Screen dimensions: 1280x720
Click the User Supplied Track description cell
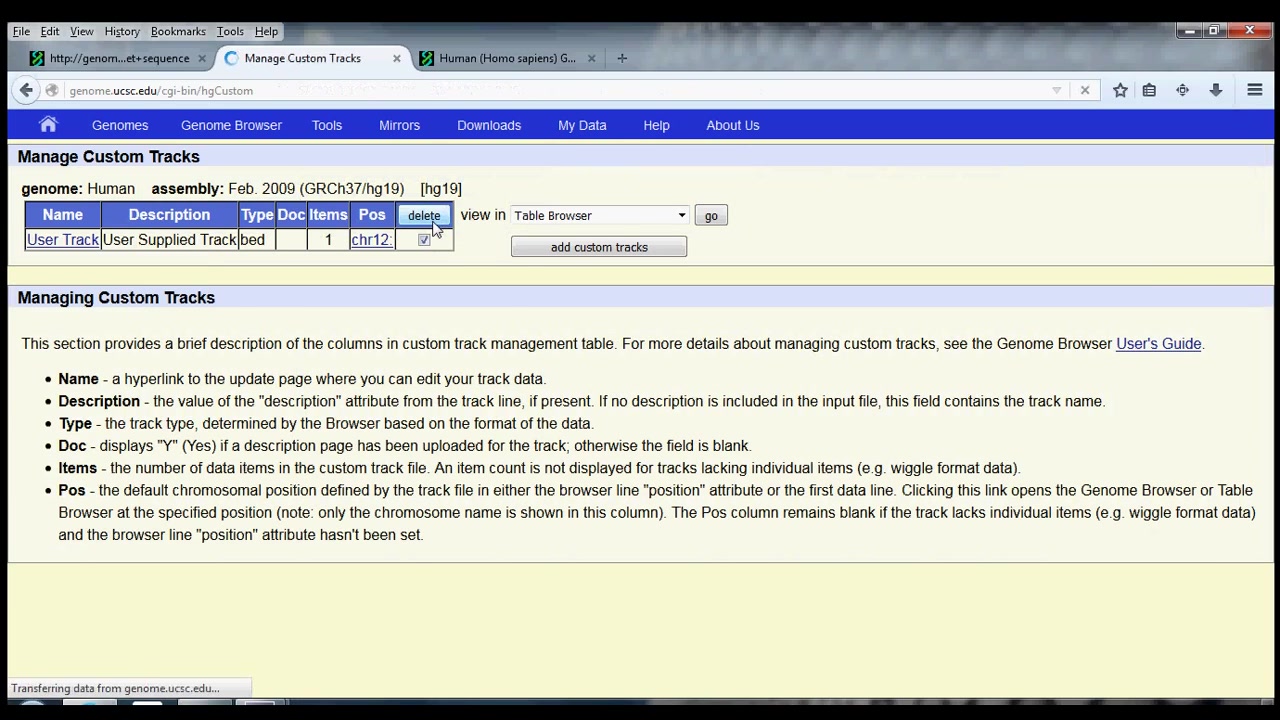coord(169,240)
